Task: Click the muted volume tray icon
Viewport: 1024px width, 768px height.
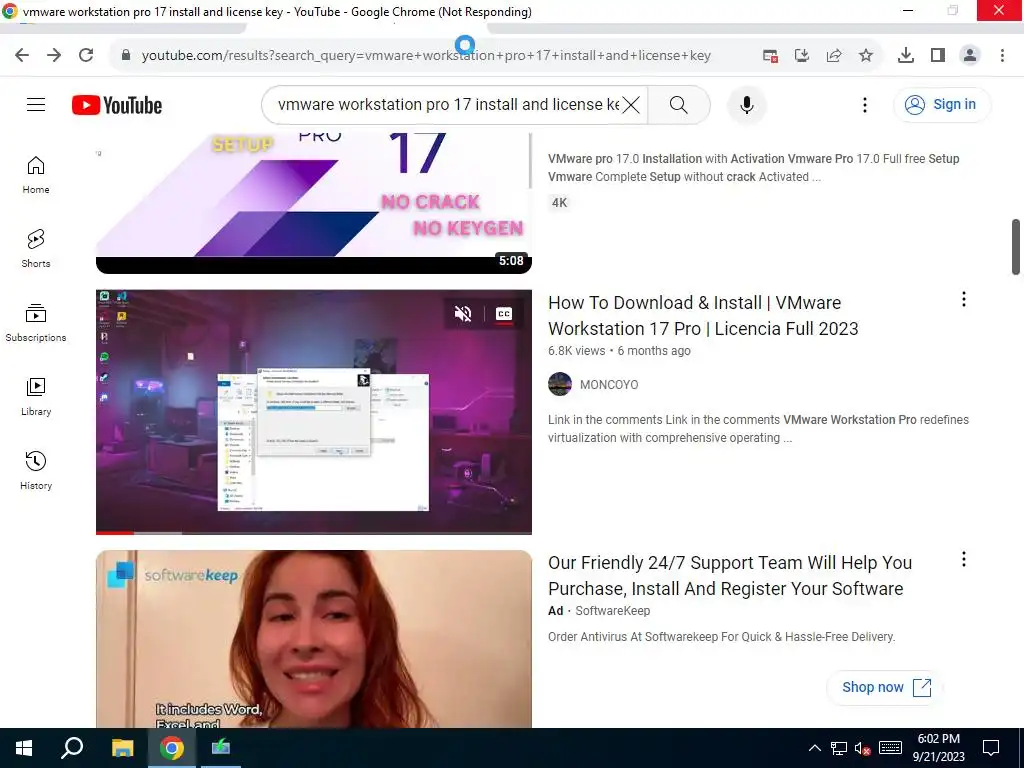Action: click(x=862, y=748)
